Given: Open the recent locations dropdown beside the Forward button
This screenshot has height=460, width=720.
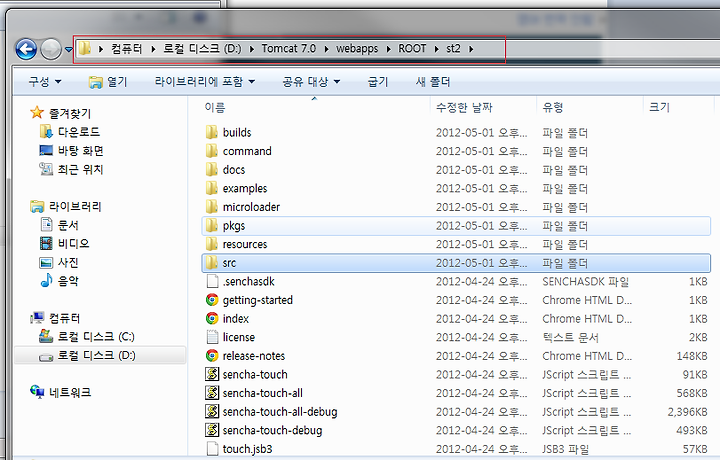Looking at the screenshot, I should point(68,49).
